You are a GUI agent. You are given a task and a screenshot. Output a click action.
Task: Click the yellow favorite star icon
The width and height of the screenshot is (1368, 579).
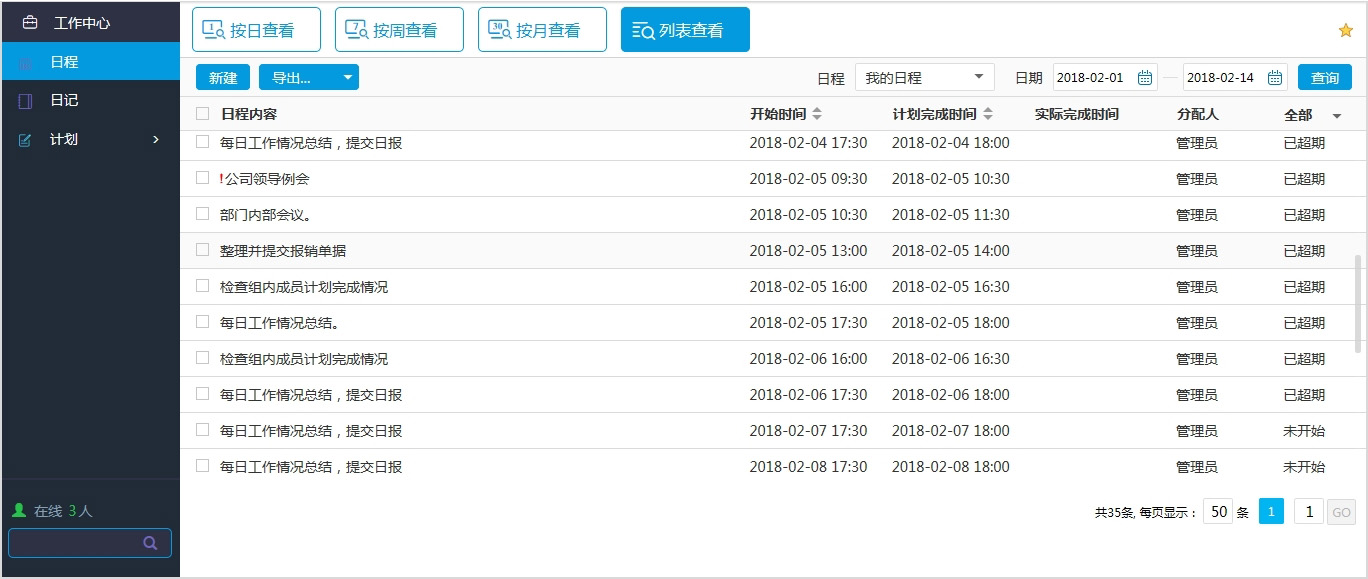pos(1345,30)
